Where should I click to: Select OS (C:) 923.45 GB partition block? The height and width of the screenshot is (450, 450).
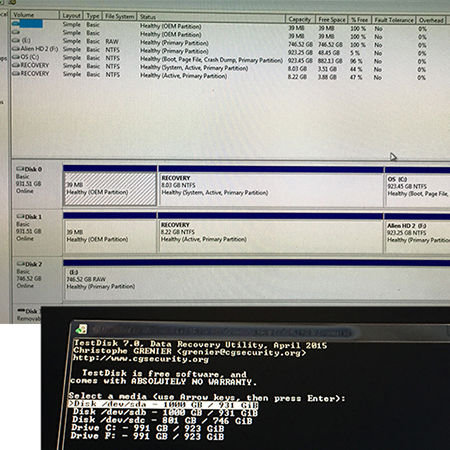point(417,187)
